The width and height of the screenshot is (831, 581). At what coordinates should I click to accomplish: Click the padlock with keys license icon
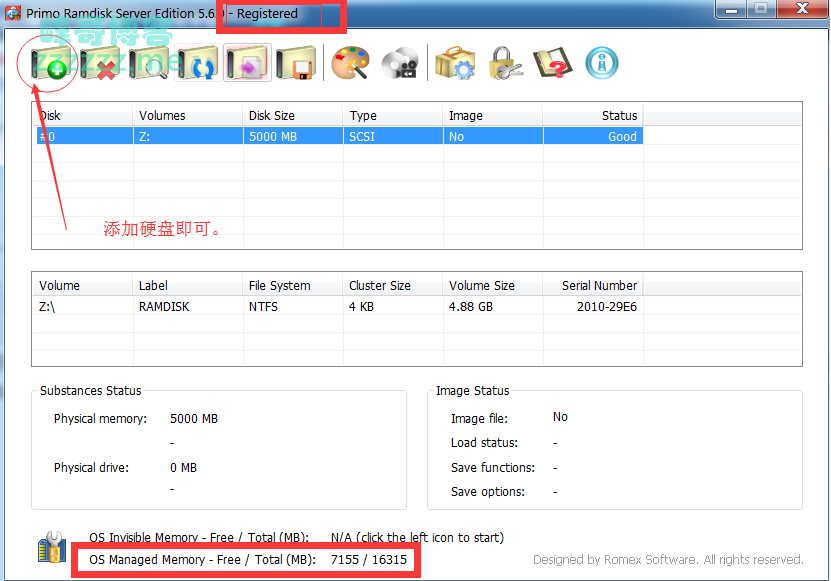(x=504, y=64)
